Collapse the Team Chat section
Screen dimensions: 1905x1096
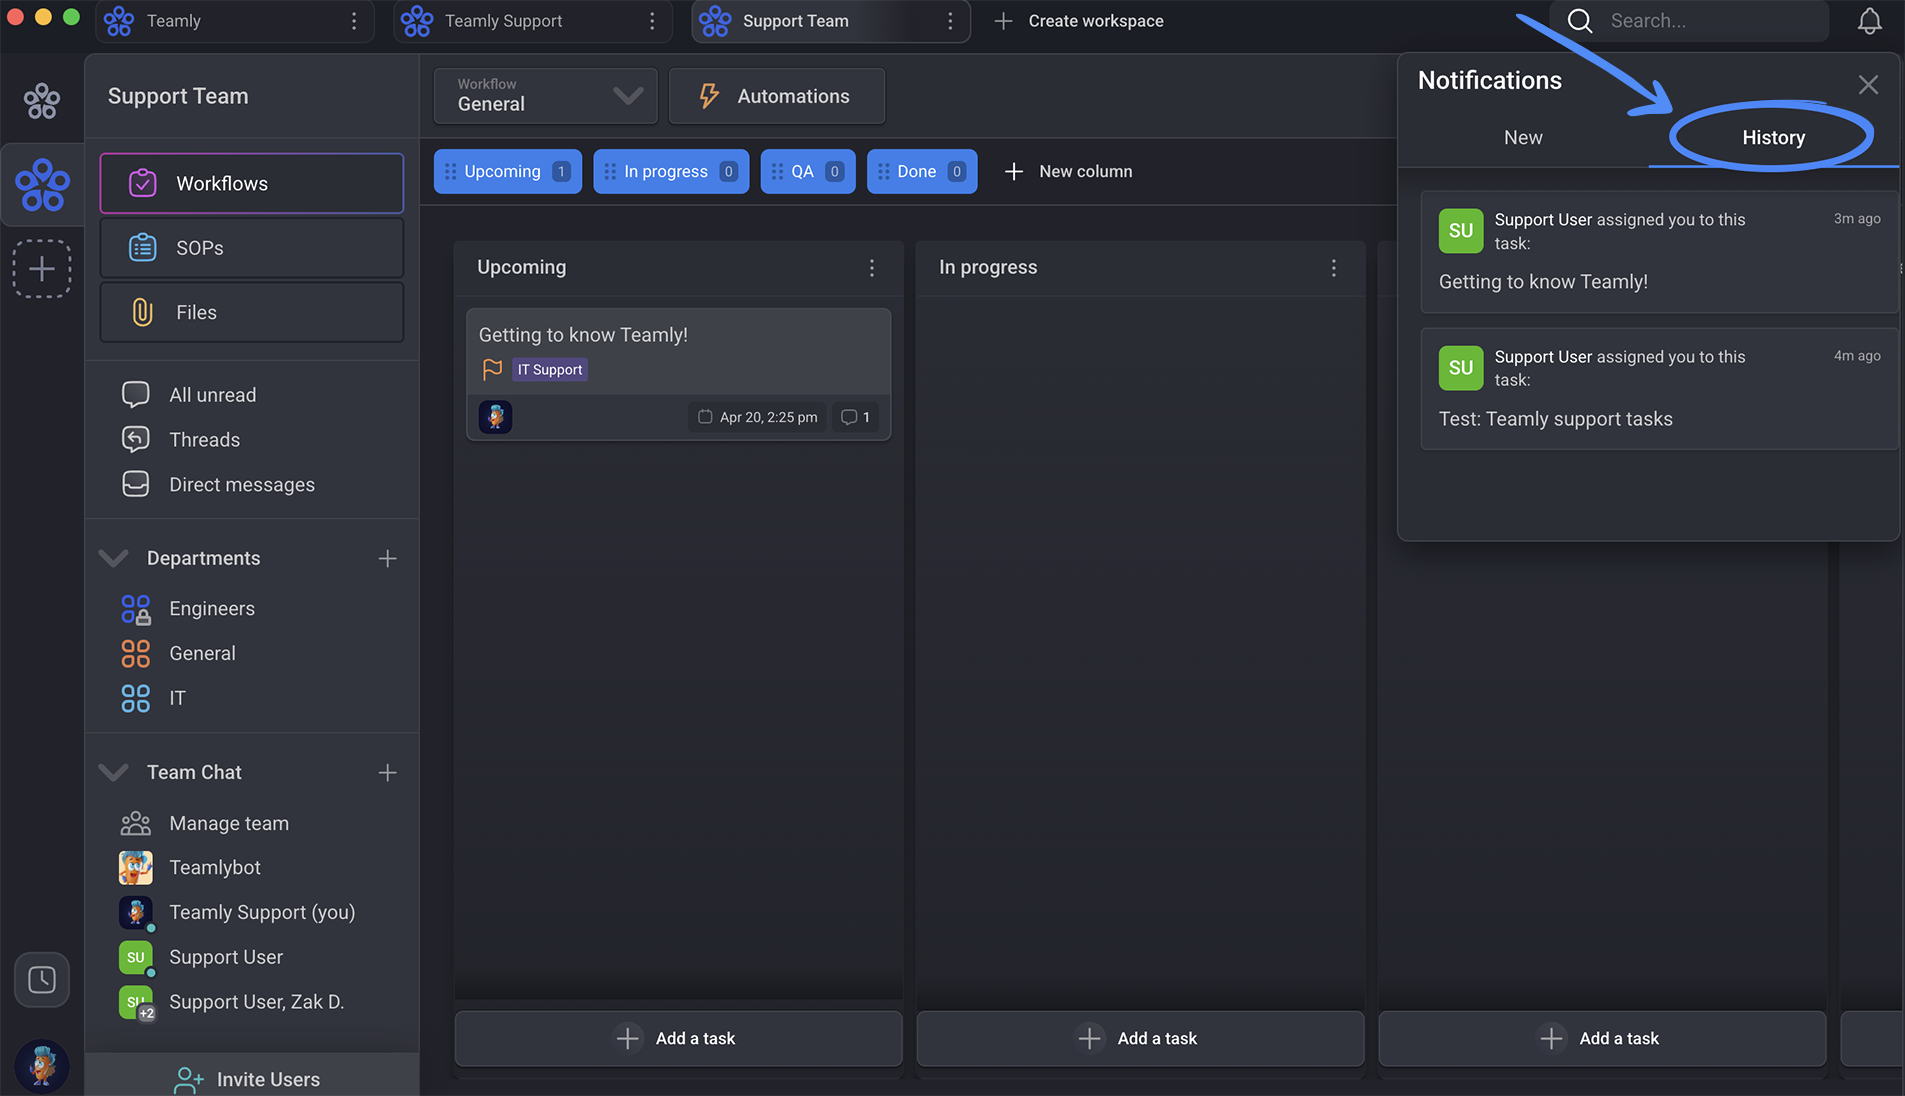(114, 772)
